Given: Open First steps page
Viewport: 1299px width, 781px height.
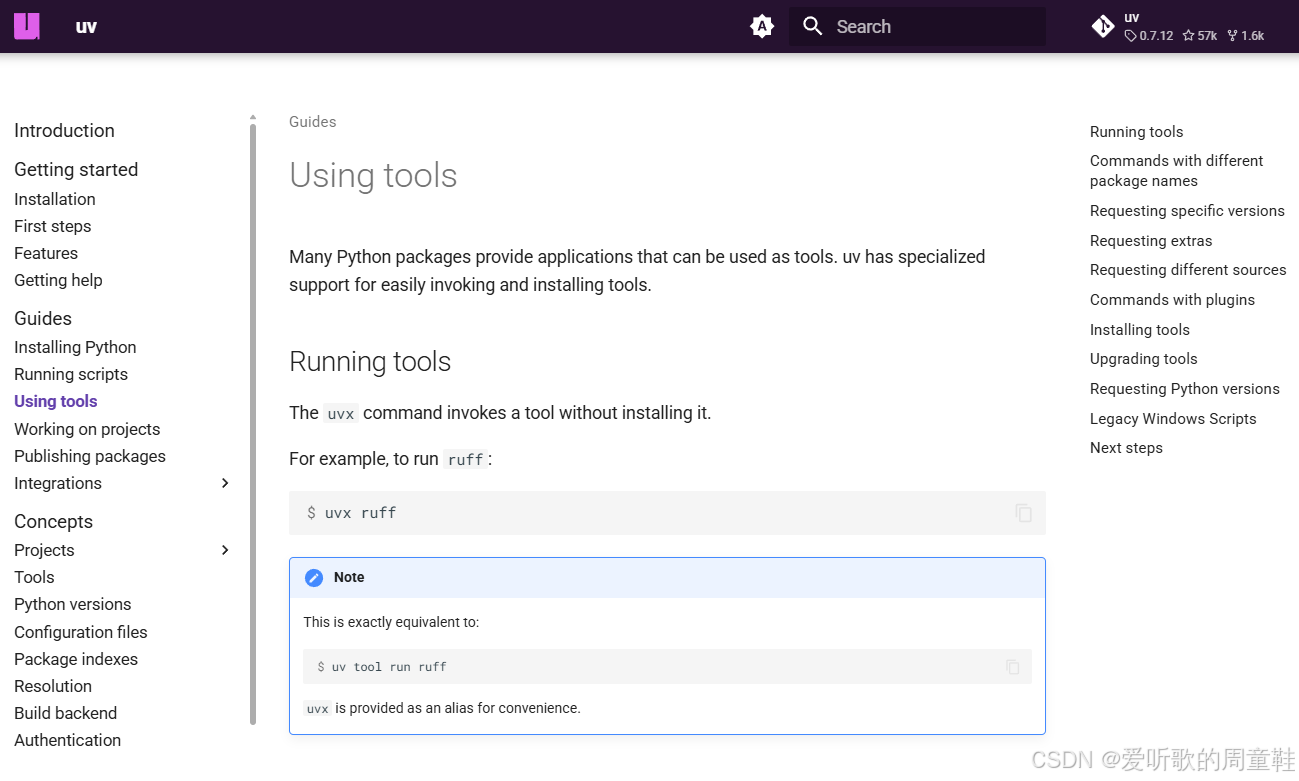Looking at the screenshot, I should tap(53, 227).
